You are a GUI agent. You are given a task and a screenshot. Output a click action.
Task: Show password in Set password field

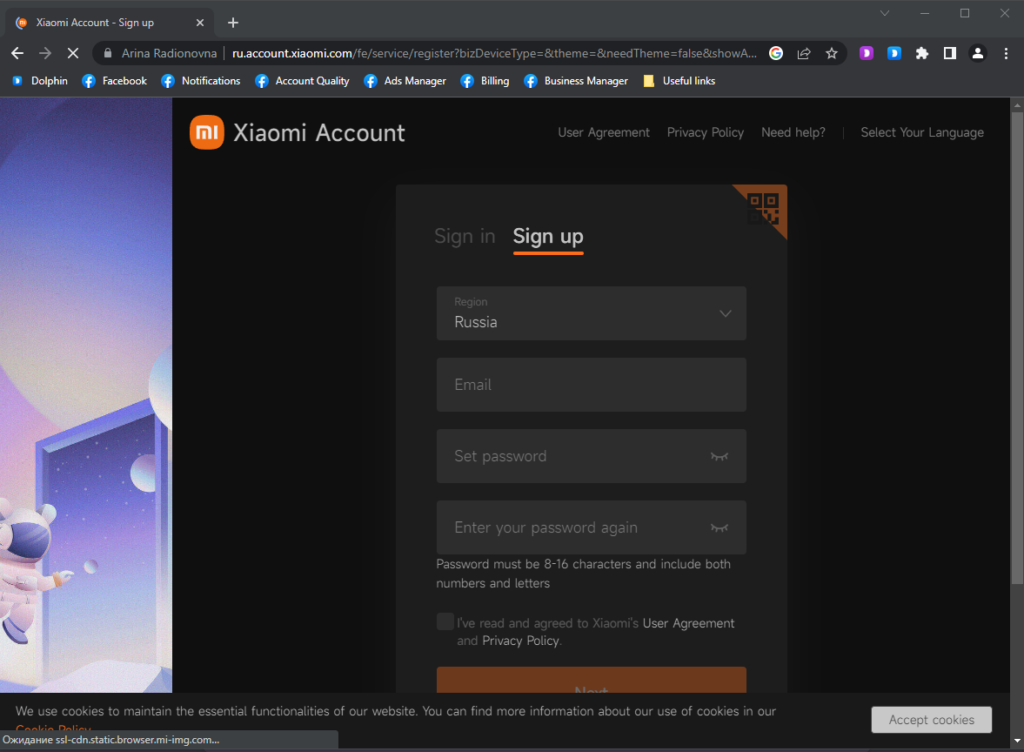(719, 456)
